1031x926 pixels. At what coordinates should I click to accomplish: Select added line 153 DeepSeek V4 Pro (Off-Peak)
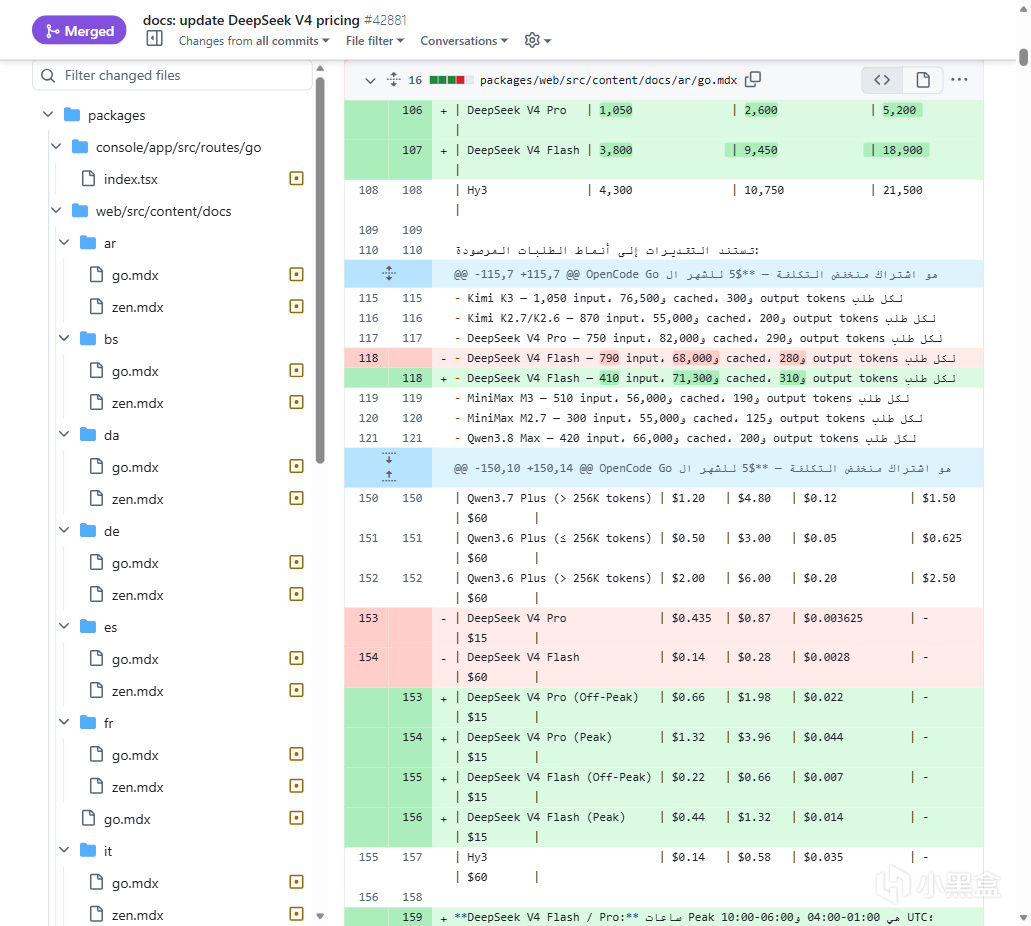tap(663, 707)
